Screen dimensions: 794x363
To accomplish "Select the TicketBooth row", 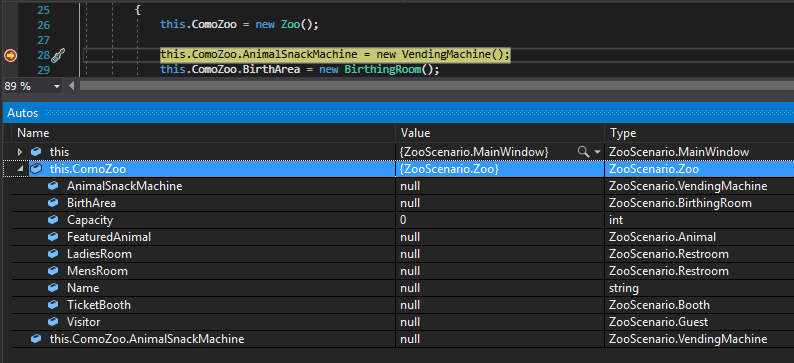I will tap(403, 305).
